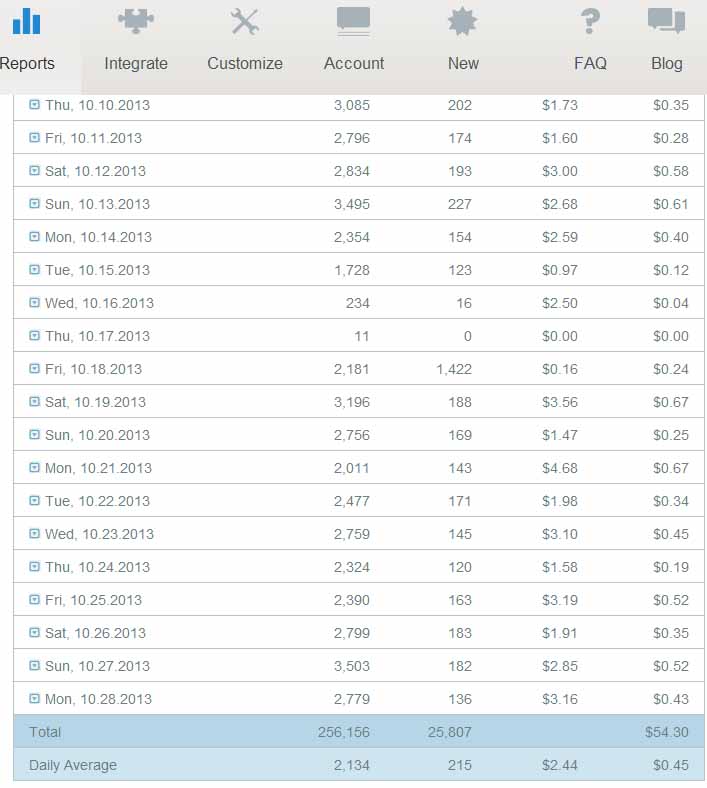Click the Daily Average summary row
707x788 pixels.
coord(358,765)
